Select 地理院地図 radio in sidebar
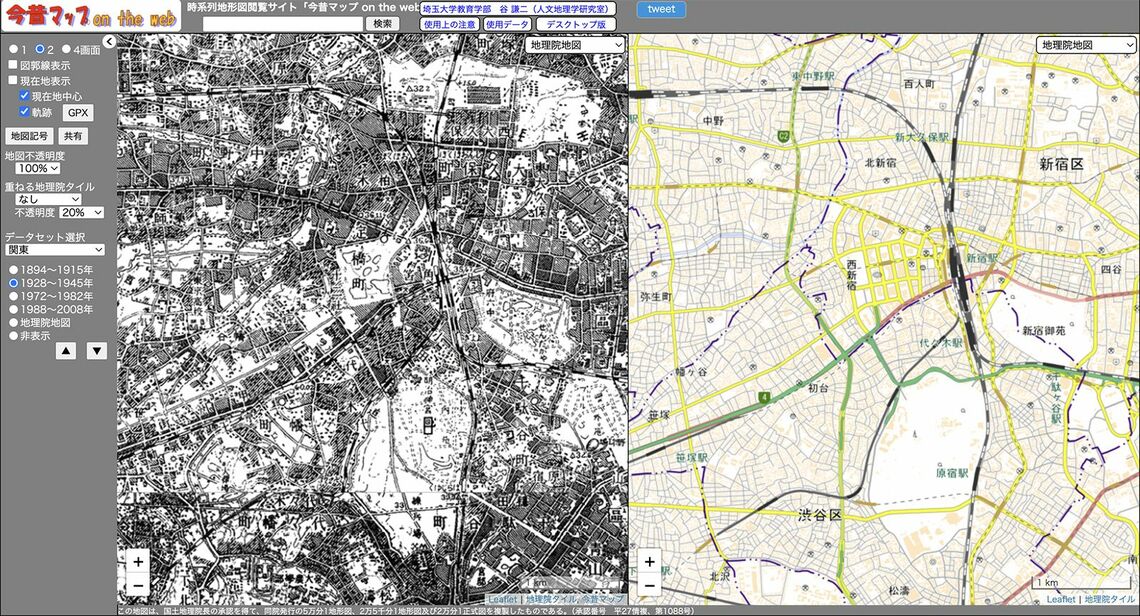1140x616 pixels. coord(13,322)
